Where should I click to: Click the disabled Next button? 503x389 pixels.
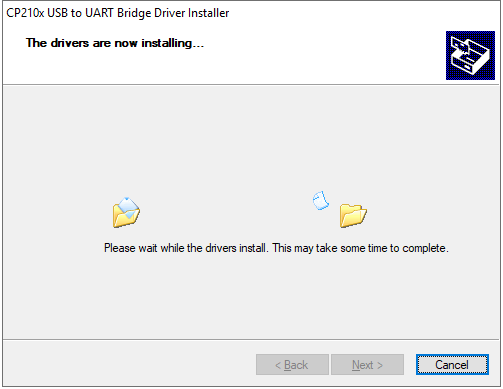tap(367, 364)
